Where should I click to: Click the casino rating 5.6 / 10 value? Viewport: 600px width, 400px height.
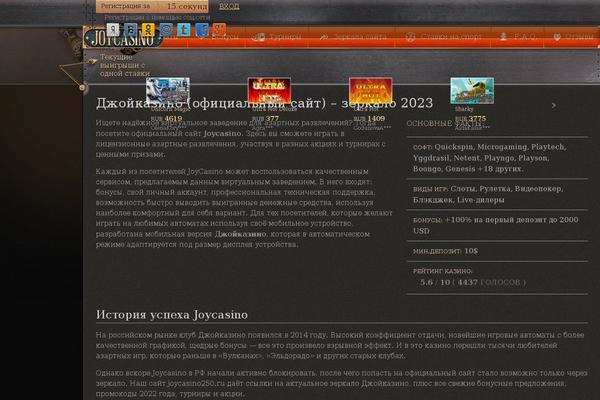(435, 282)
